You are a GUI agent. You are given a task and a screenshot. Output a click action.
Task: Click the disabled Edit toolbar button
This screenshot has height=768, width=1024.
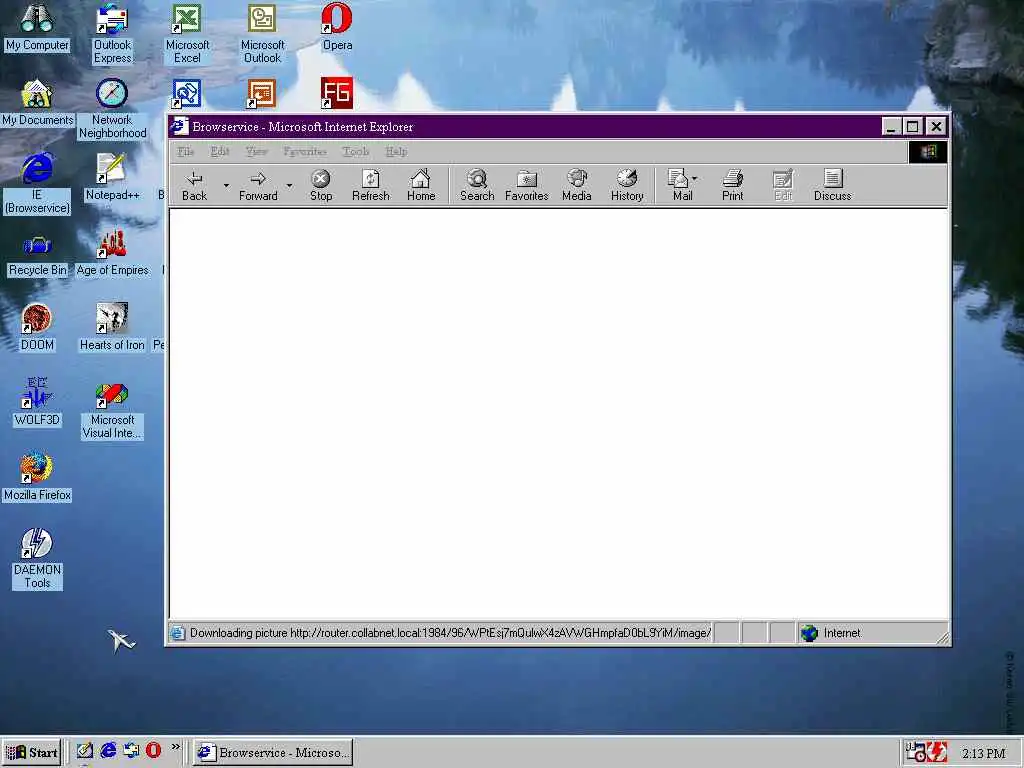pos(782,185)
